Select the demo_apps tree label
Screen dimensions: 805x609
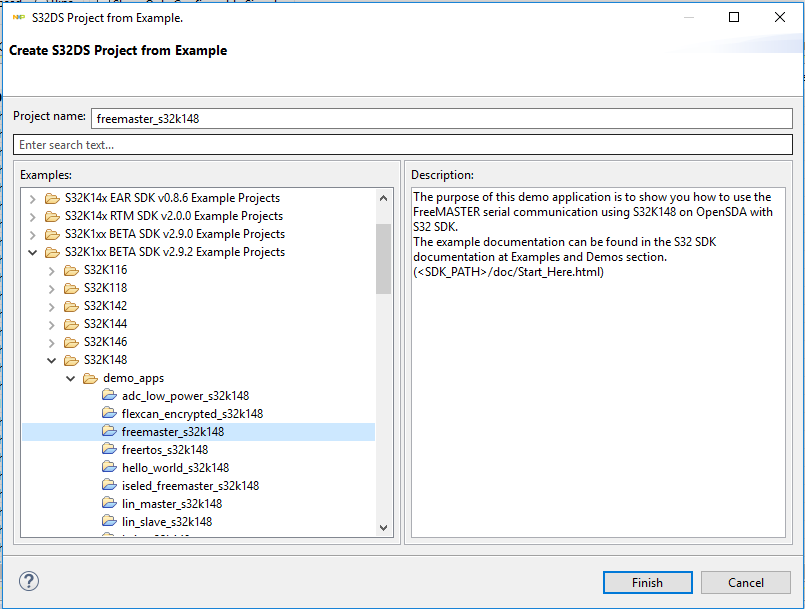133,378
